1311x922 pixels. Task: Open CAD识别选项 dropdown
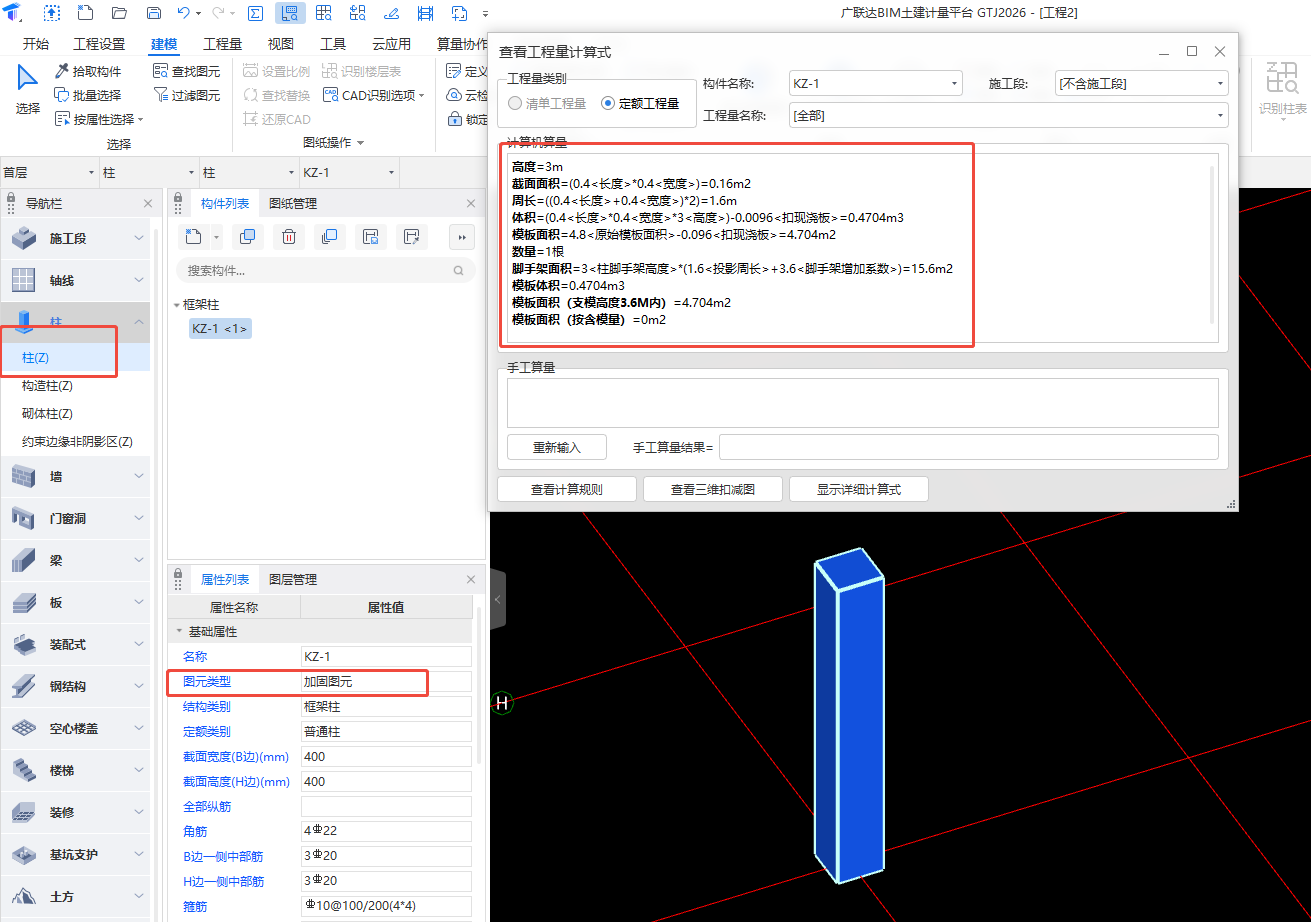(x=374, y=95)
